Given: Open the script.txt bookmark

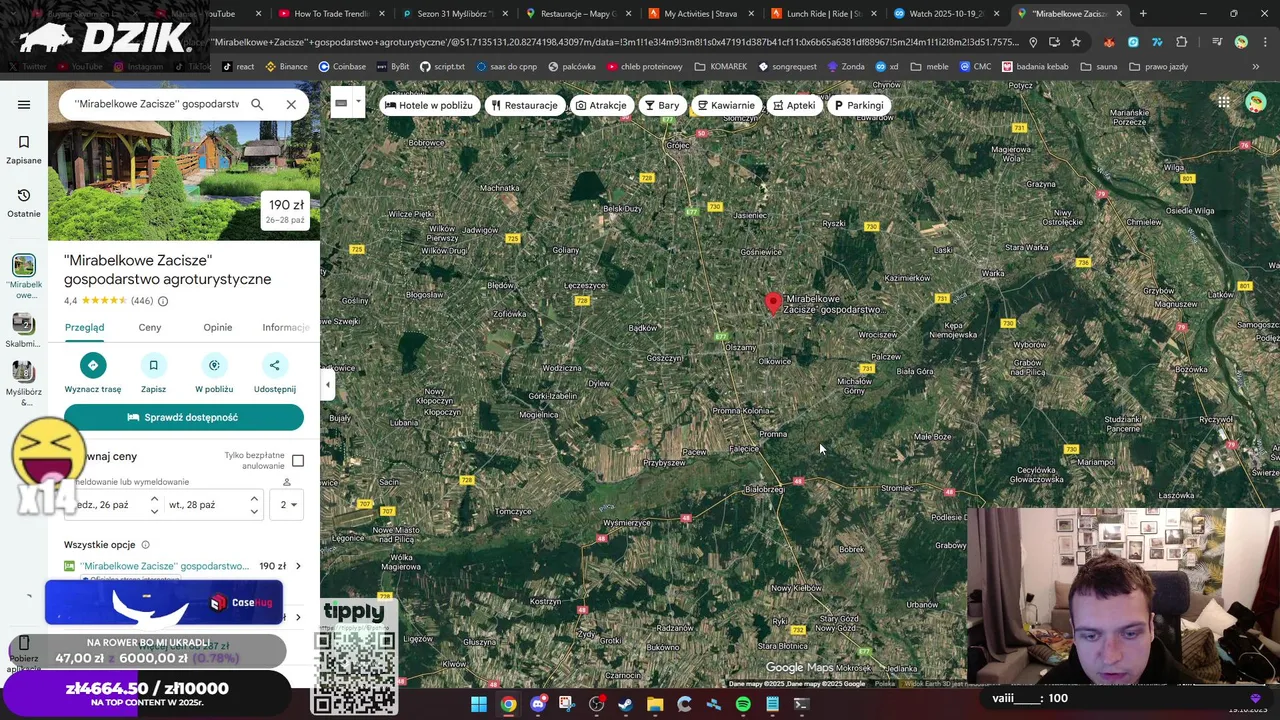Looking at the screenshot, I should pyautogui.click(x=442, y=66).
